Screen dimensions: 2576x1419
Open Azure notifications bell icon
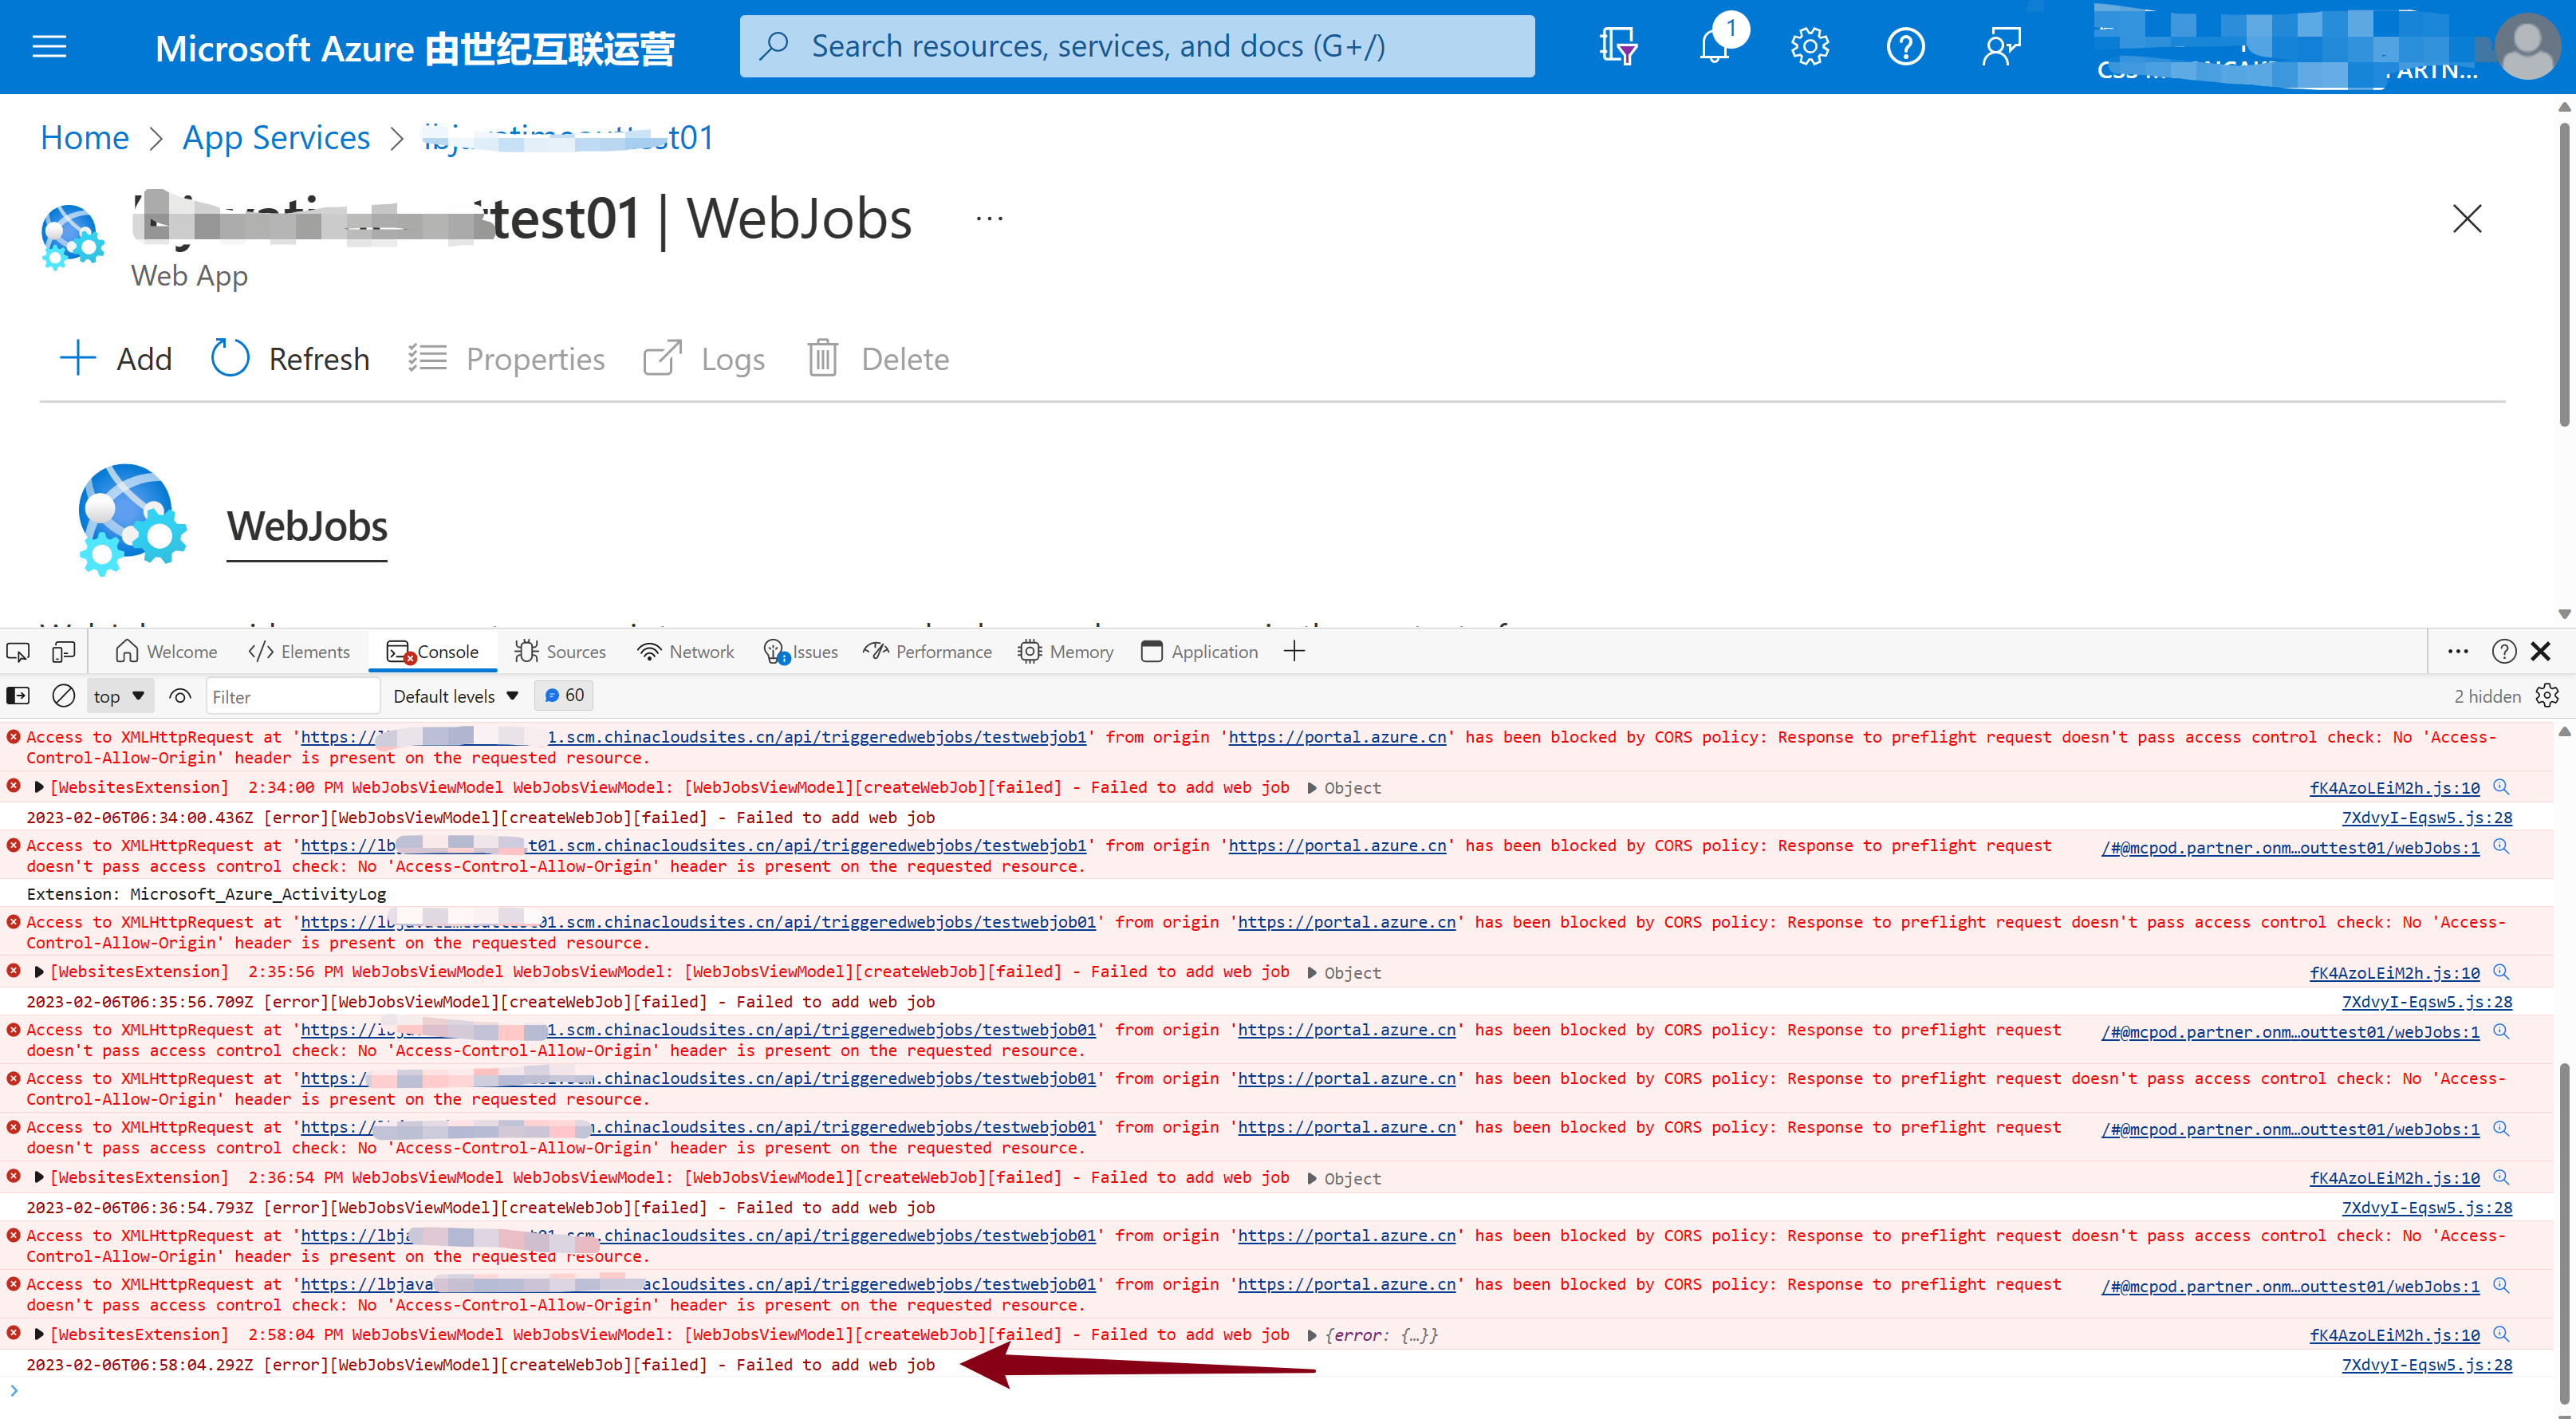point(1714,46)
